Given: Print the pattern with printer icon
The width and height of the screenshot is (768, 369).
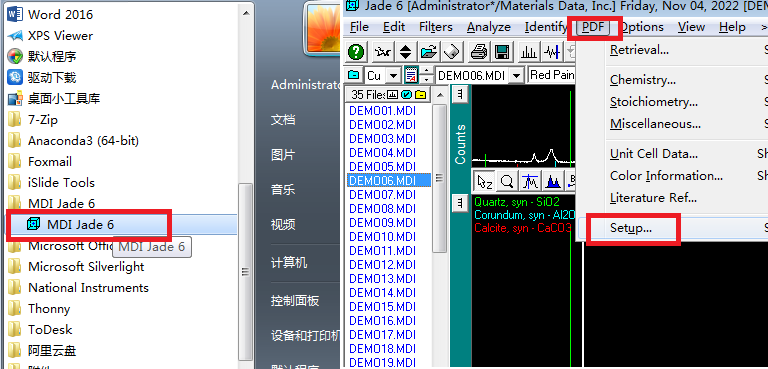Looking at the screenshot, I should point(479,51).
